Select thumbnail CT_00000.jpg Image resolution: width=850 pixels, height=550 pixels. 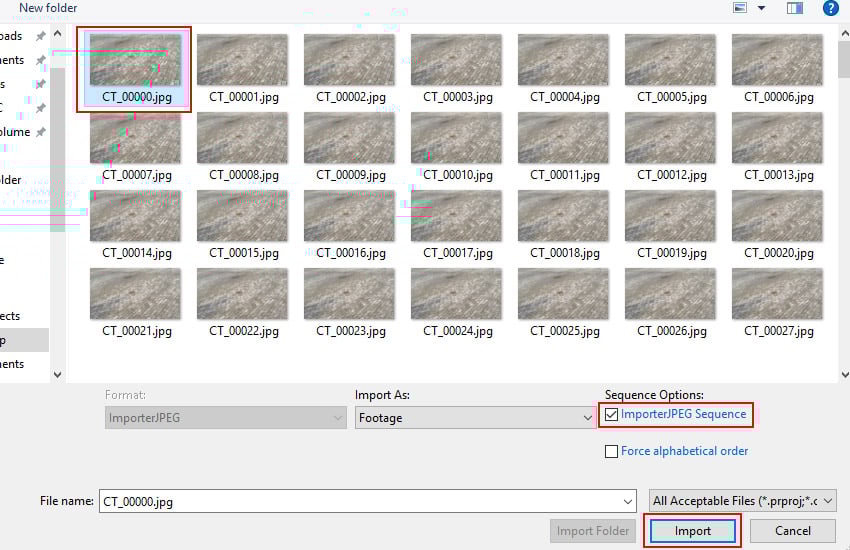[135, 60]
